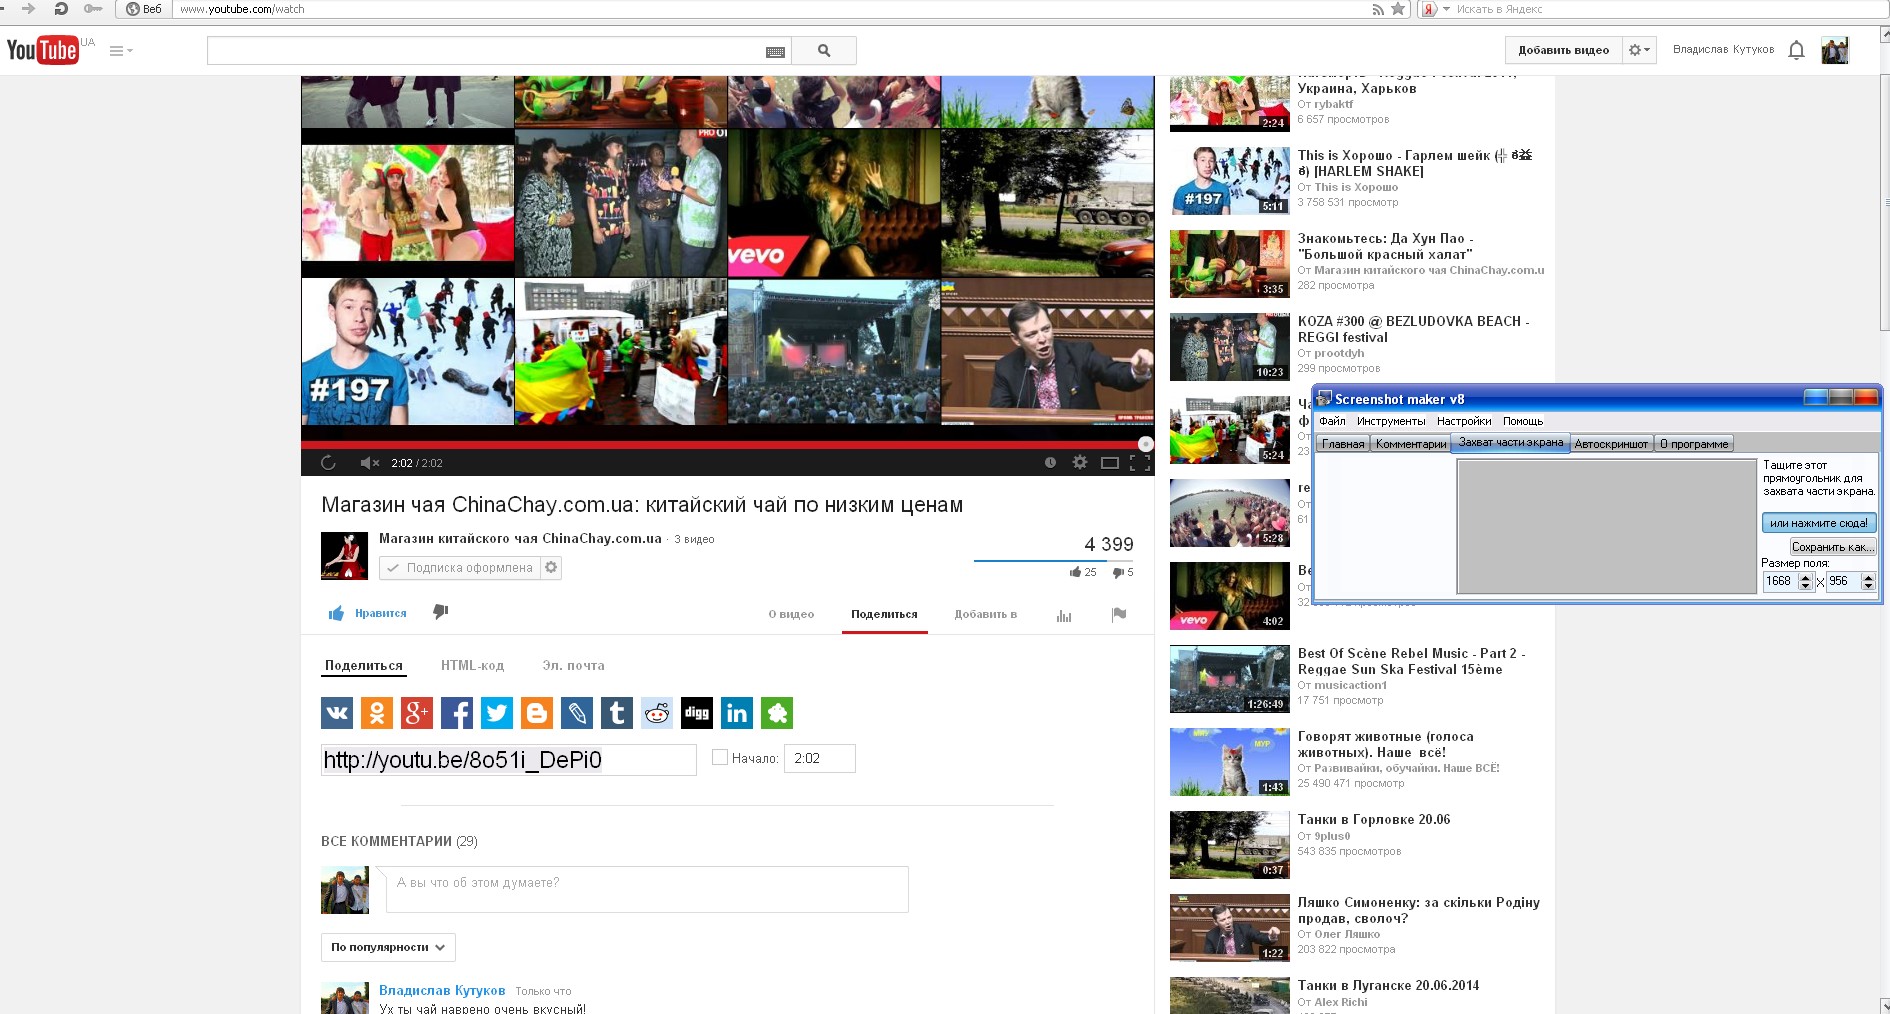Open the channel avatar below the video title
1890x1014 pixels.
click(344, 556)
